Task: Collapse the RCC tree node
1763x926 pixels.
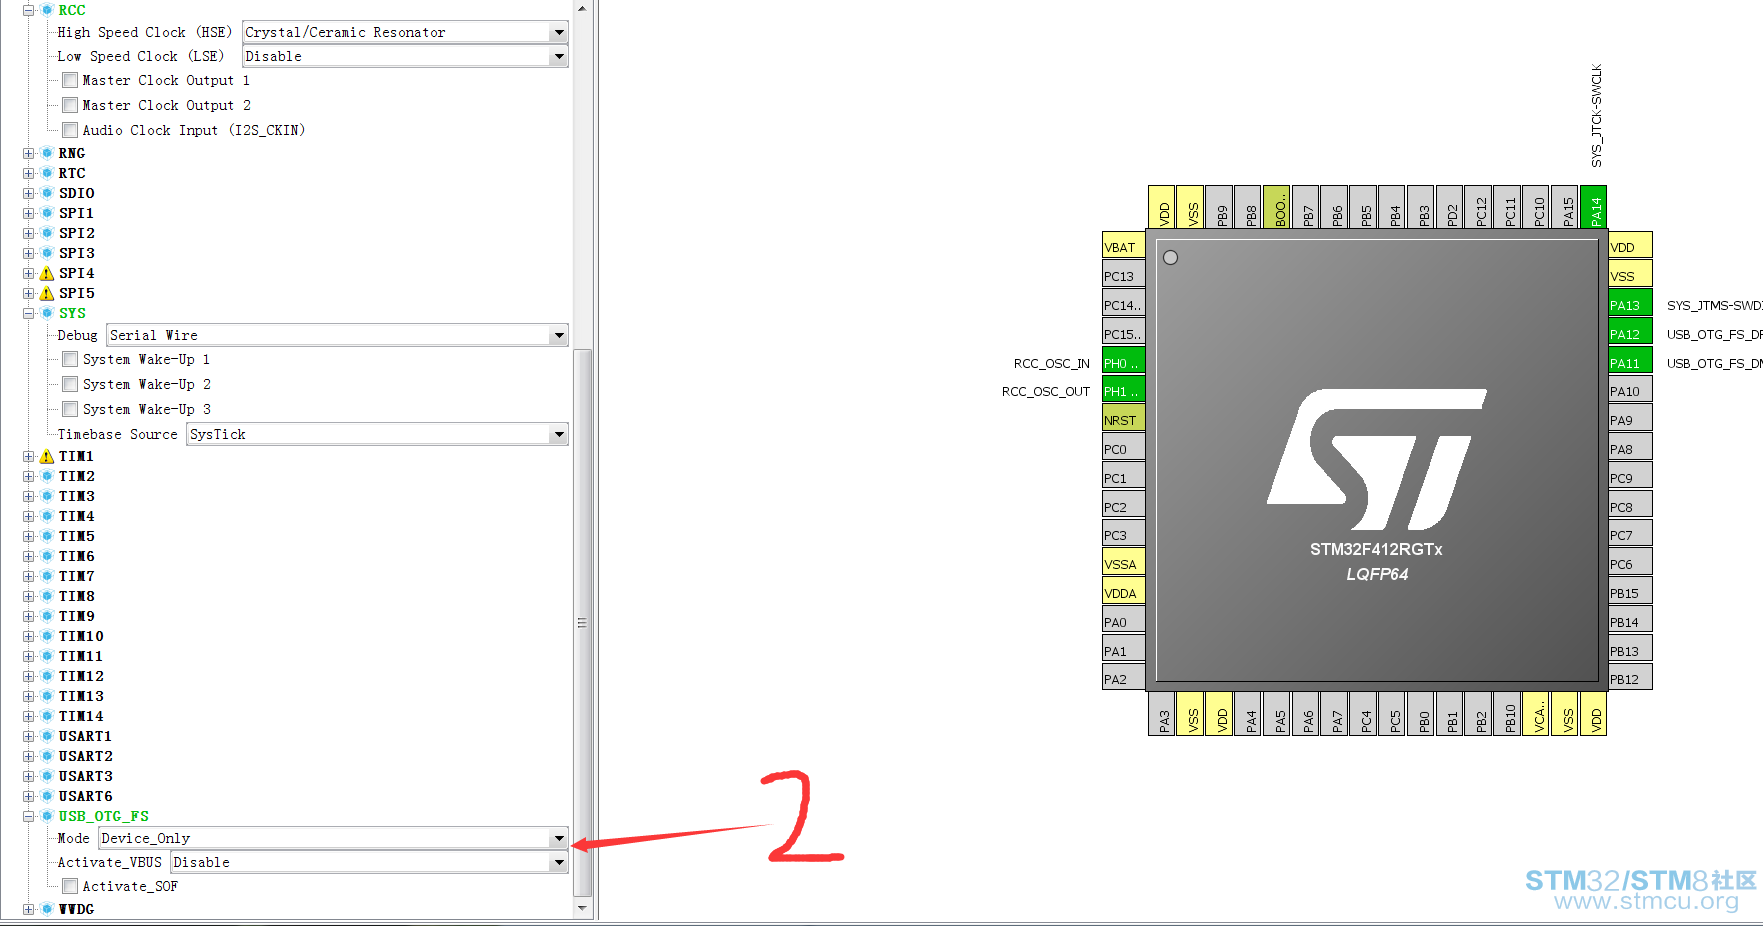Action: click(29, 10)
